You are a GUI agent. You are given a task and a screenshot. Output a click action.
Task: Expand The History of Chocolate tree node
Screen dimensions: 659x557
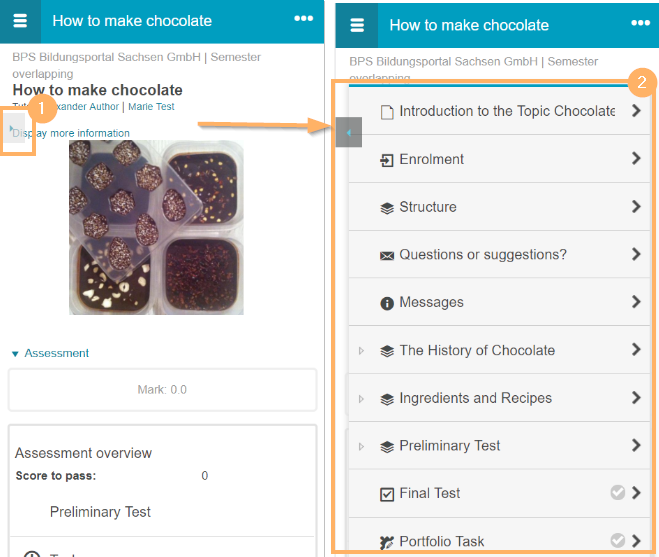point(361,351)
